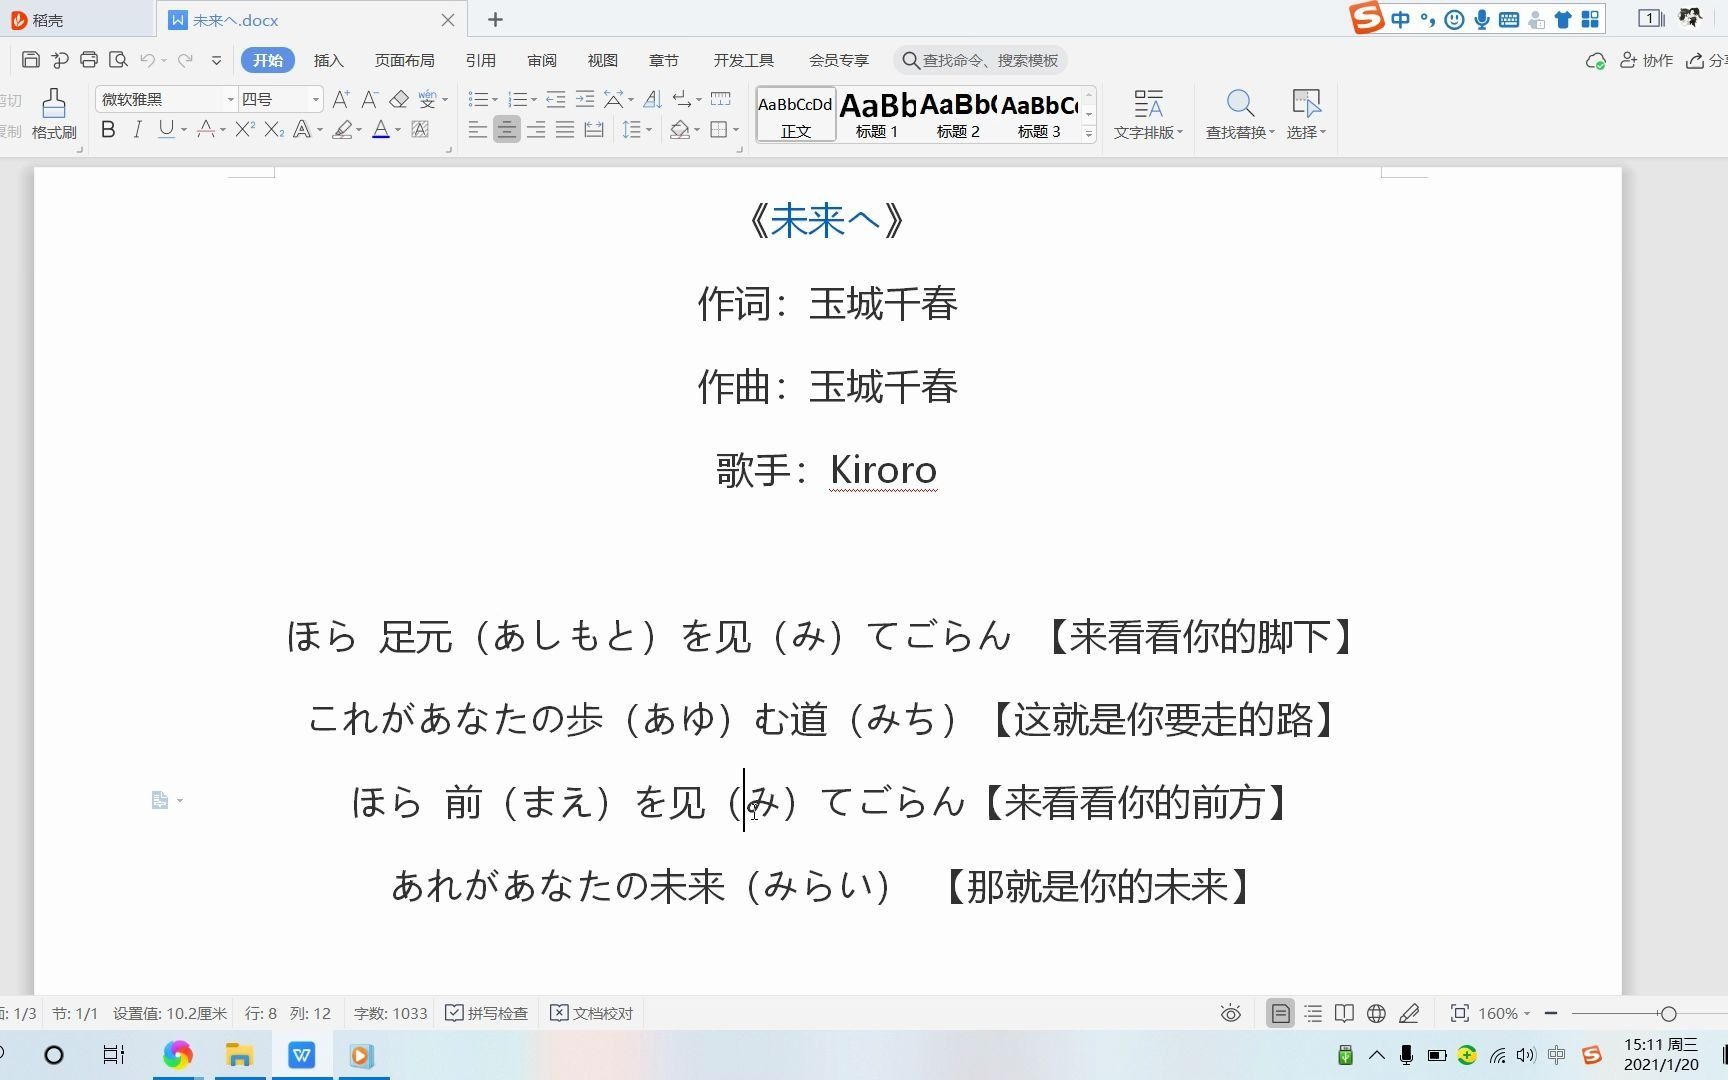The image size is (1728, 1080).
Task: Enable eye protection mode icon
Action: pos(1231,1014)
